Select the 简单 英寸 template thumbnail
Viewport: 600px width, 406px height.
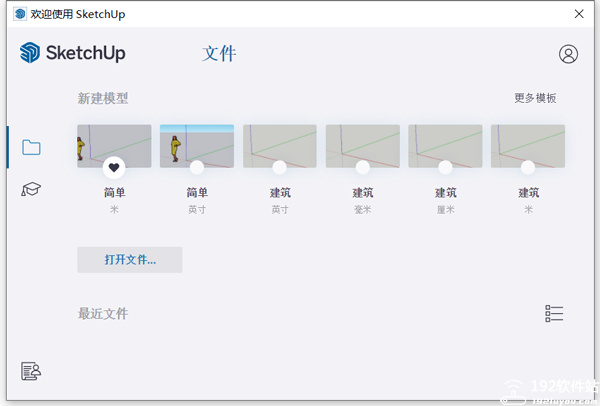pos(197,146)
